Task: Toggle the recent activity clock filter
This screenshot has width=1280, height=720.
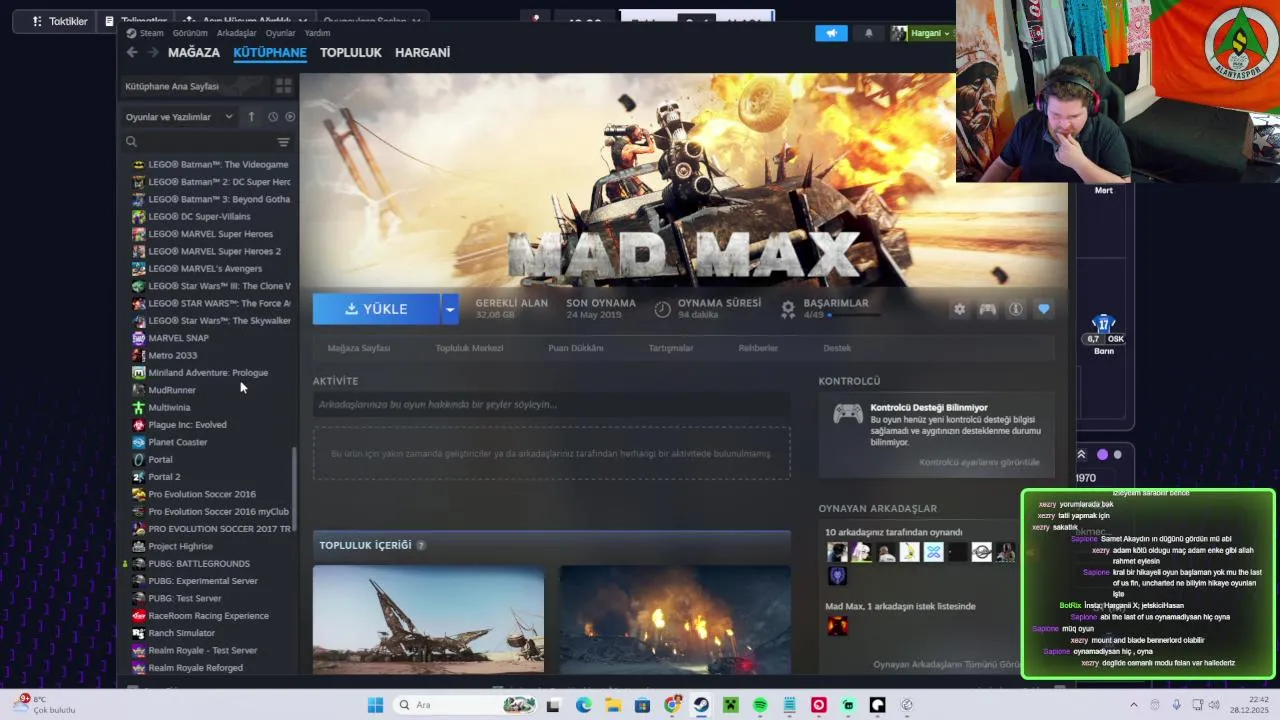Action: coord(272,117)
